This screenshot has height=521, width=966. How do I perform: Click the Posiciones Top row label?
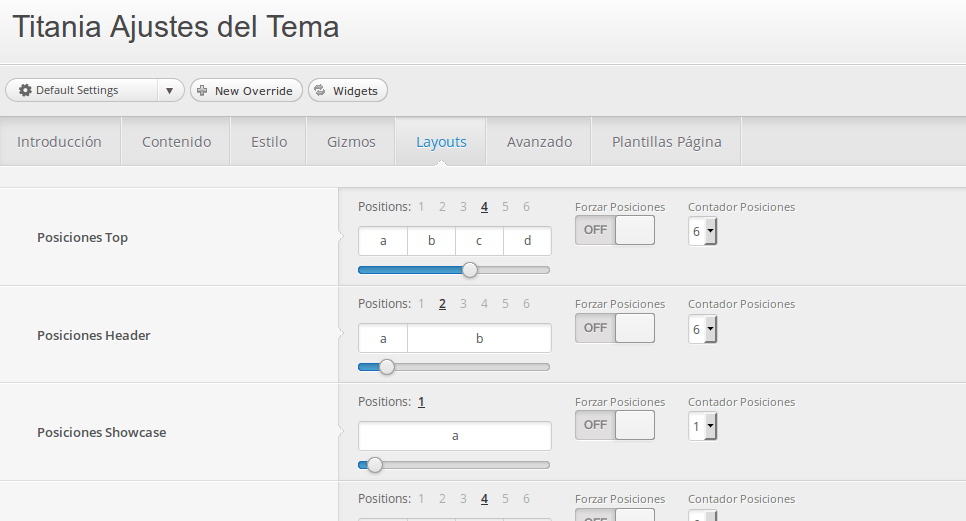tap(83, 238)
